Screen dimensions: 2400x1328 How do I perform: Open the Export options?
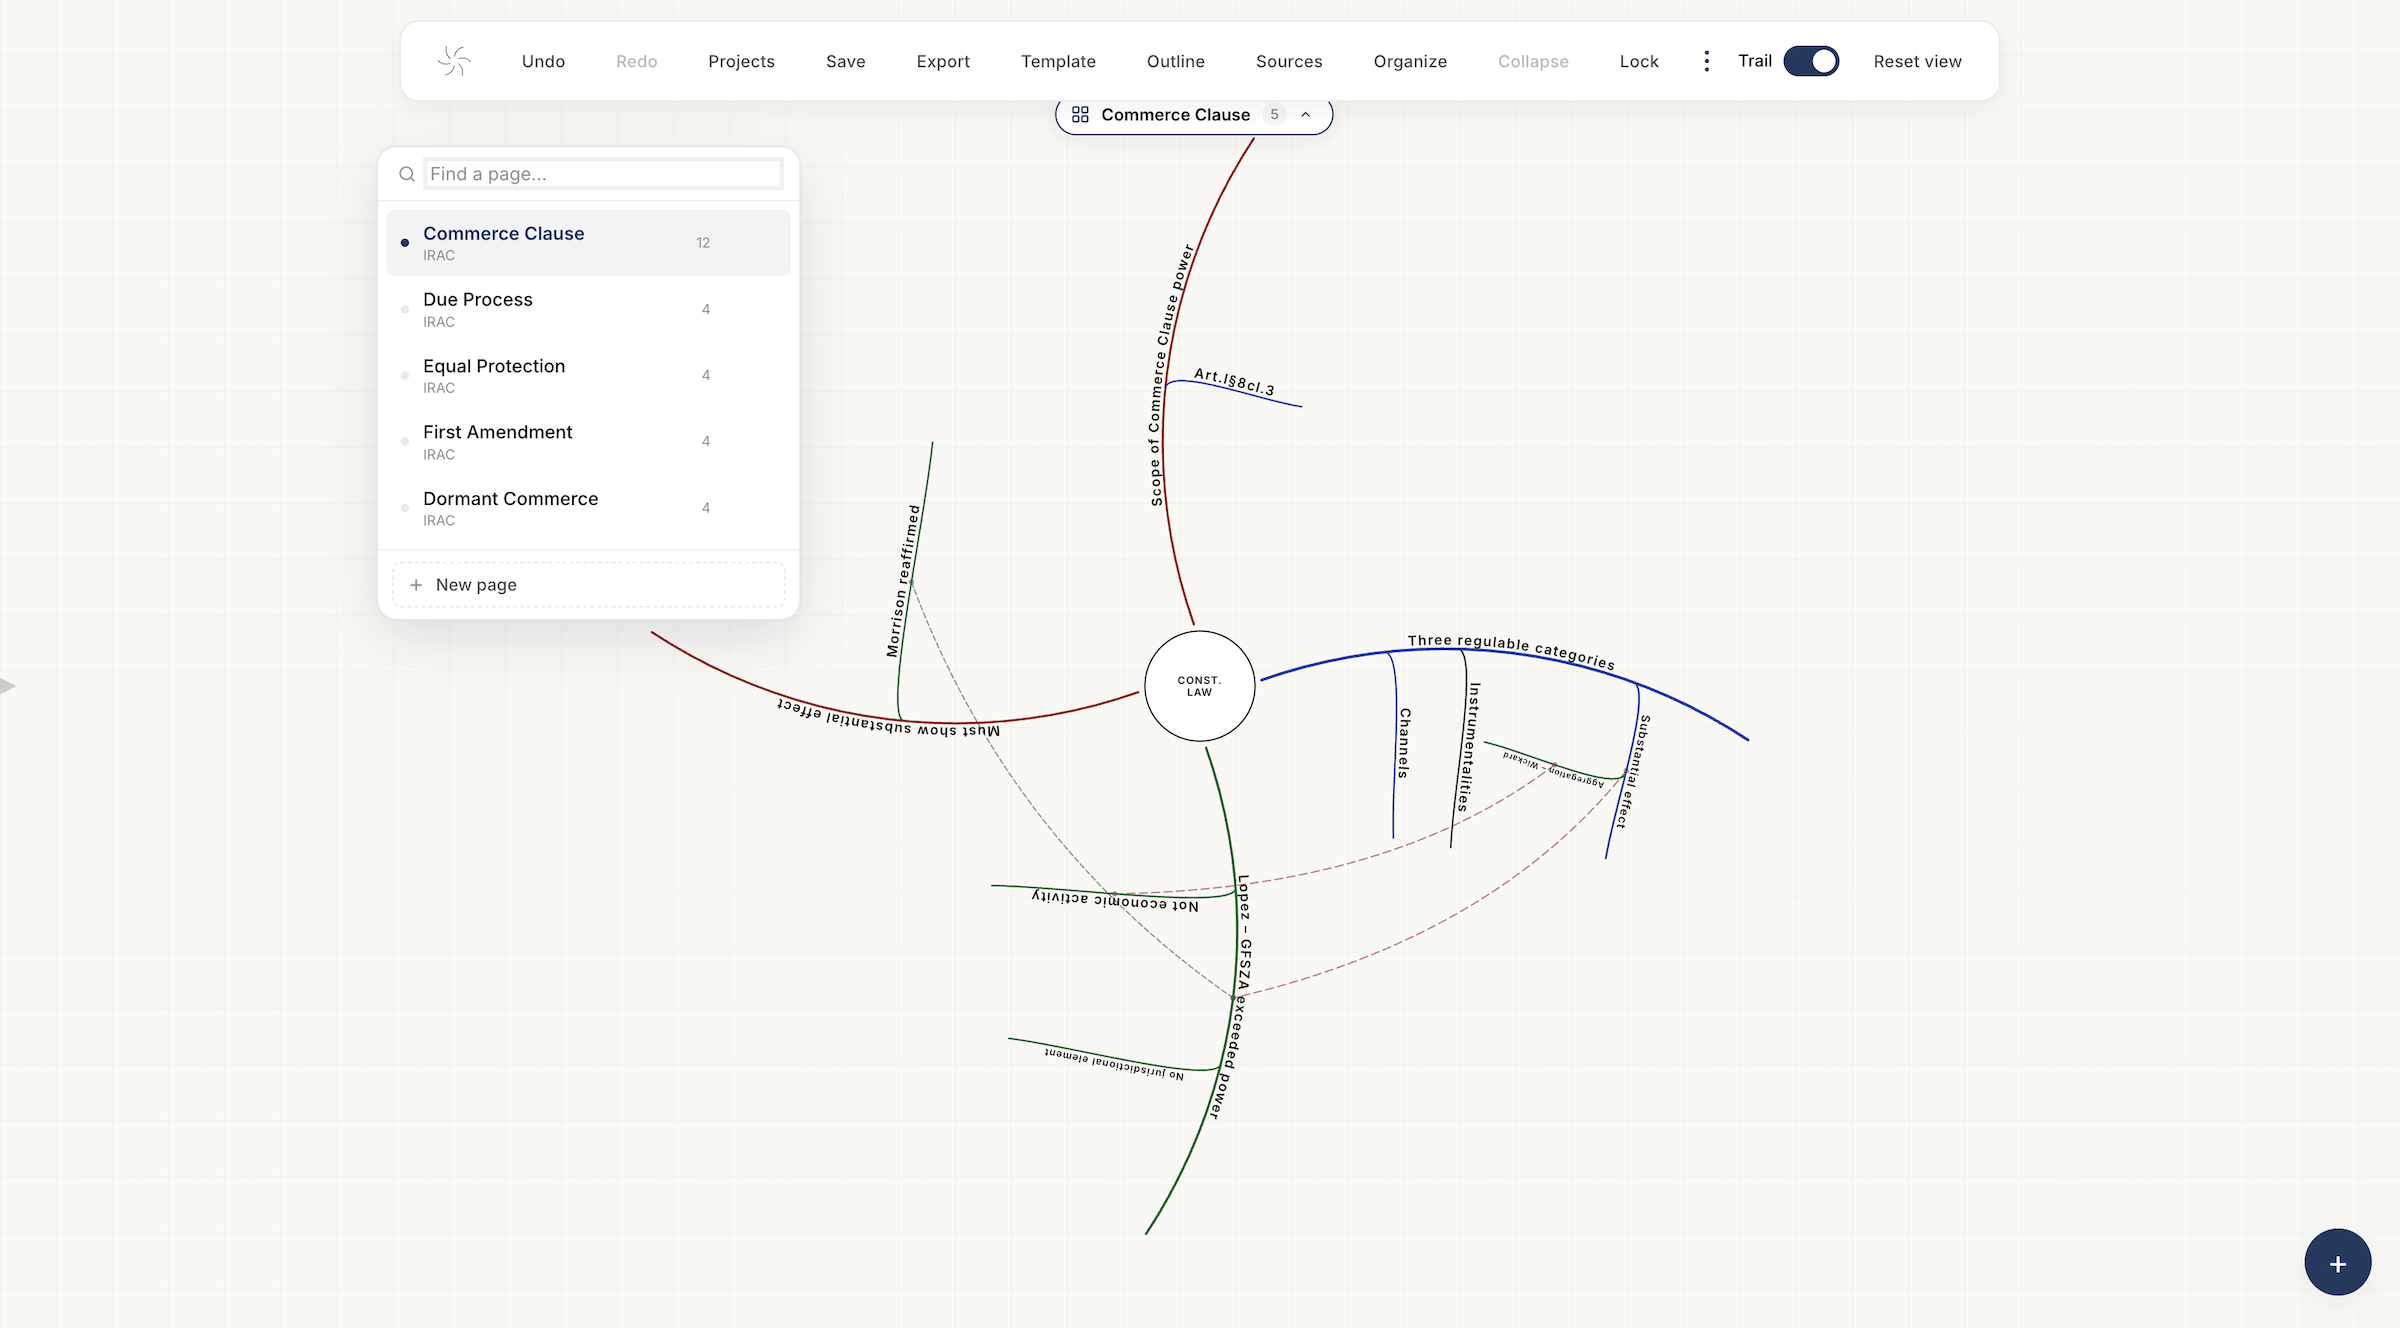pyautogui.click(x=943, y=61)
